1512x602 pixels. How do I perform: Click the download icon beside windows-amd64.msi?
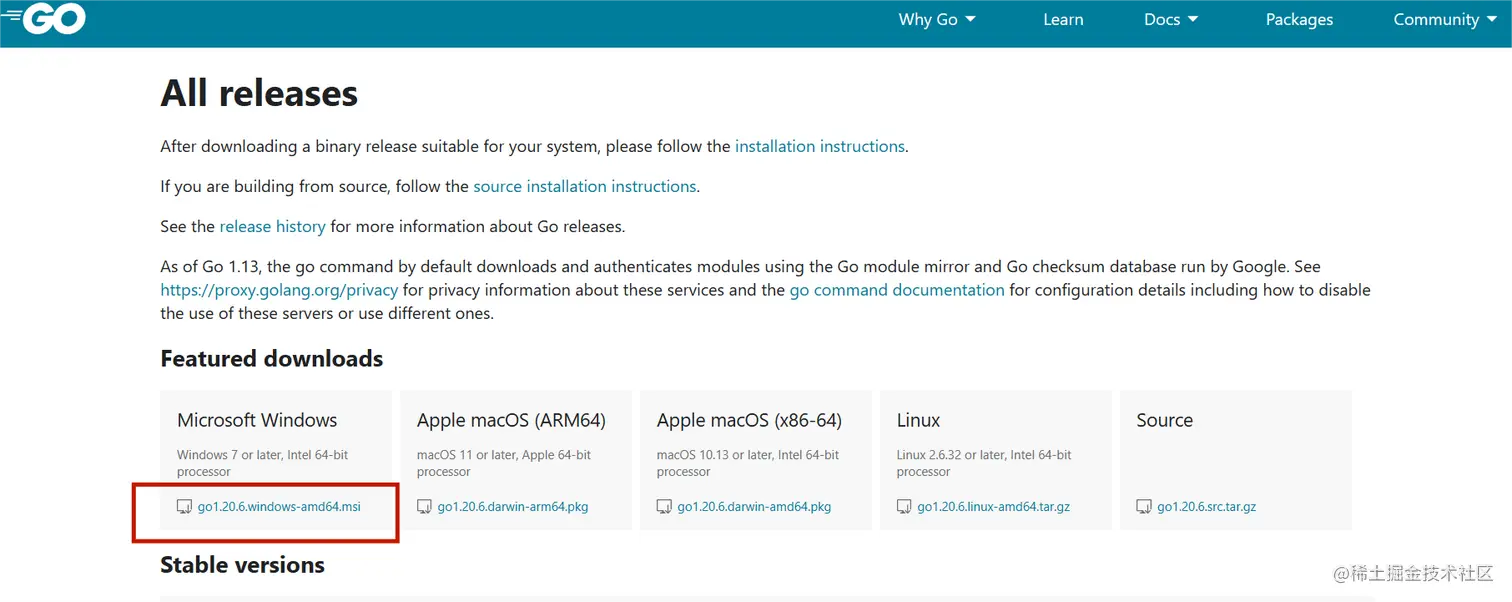184,507
